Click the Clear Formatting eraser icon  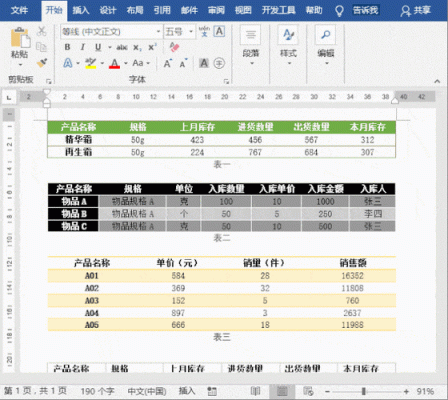pos(174,47)
